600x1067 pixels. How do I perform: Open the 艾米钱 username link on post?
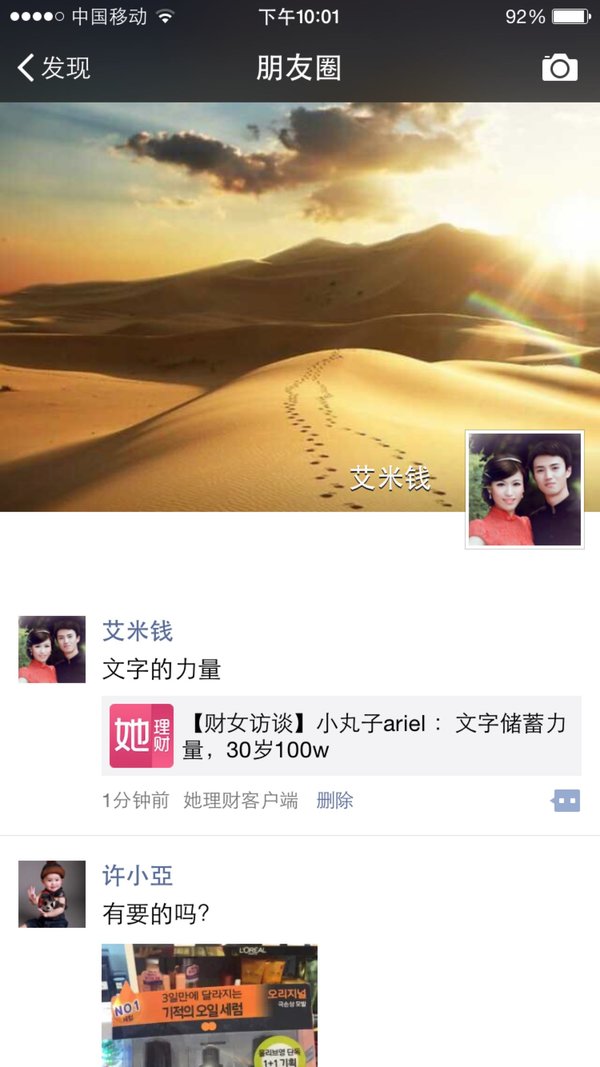tap(137, 631)
